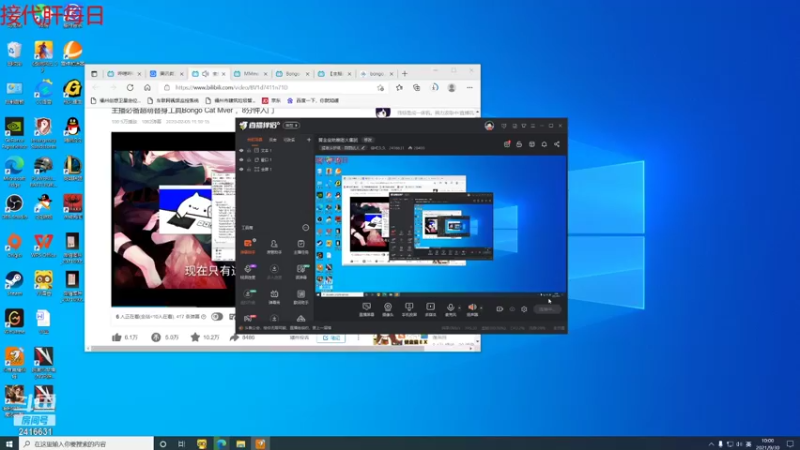Viewport: 800px width, 450px height.
Task: Mute the microphone in streaming app
Action: click(451, 308)
